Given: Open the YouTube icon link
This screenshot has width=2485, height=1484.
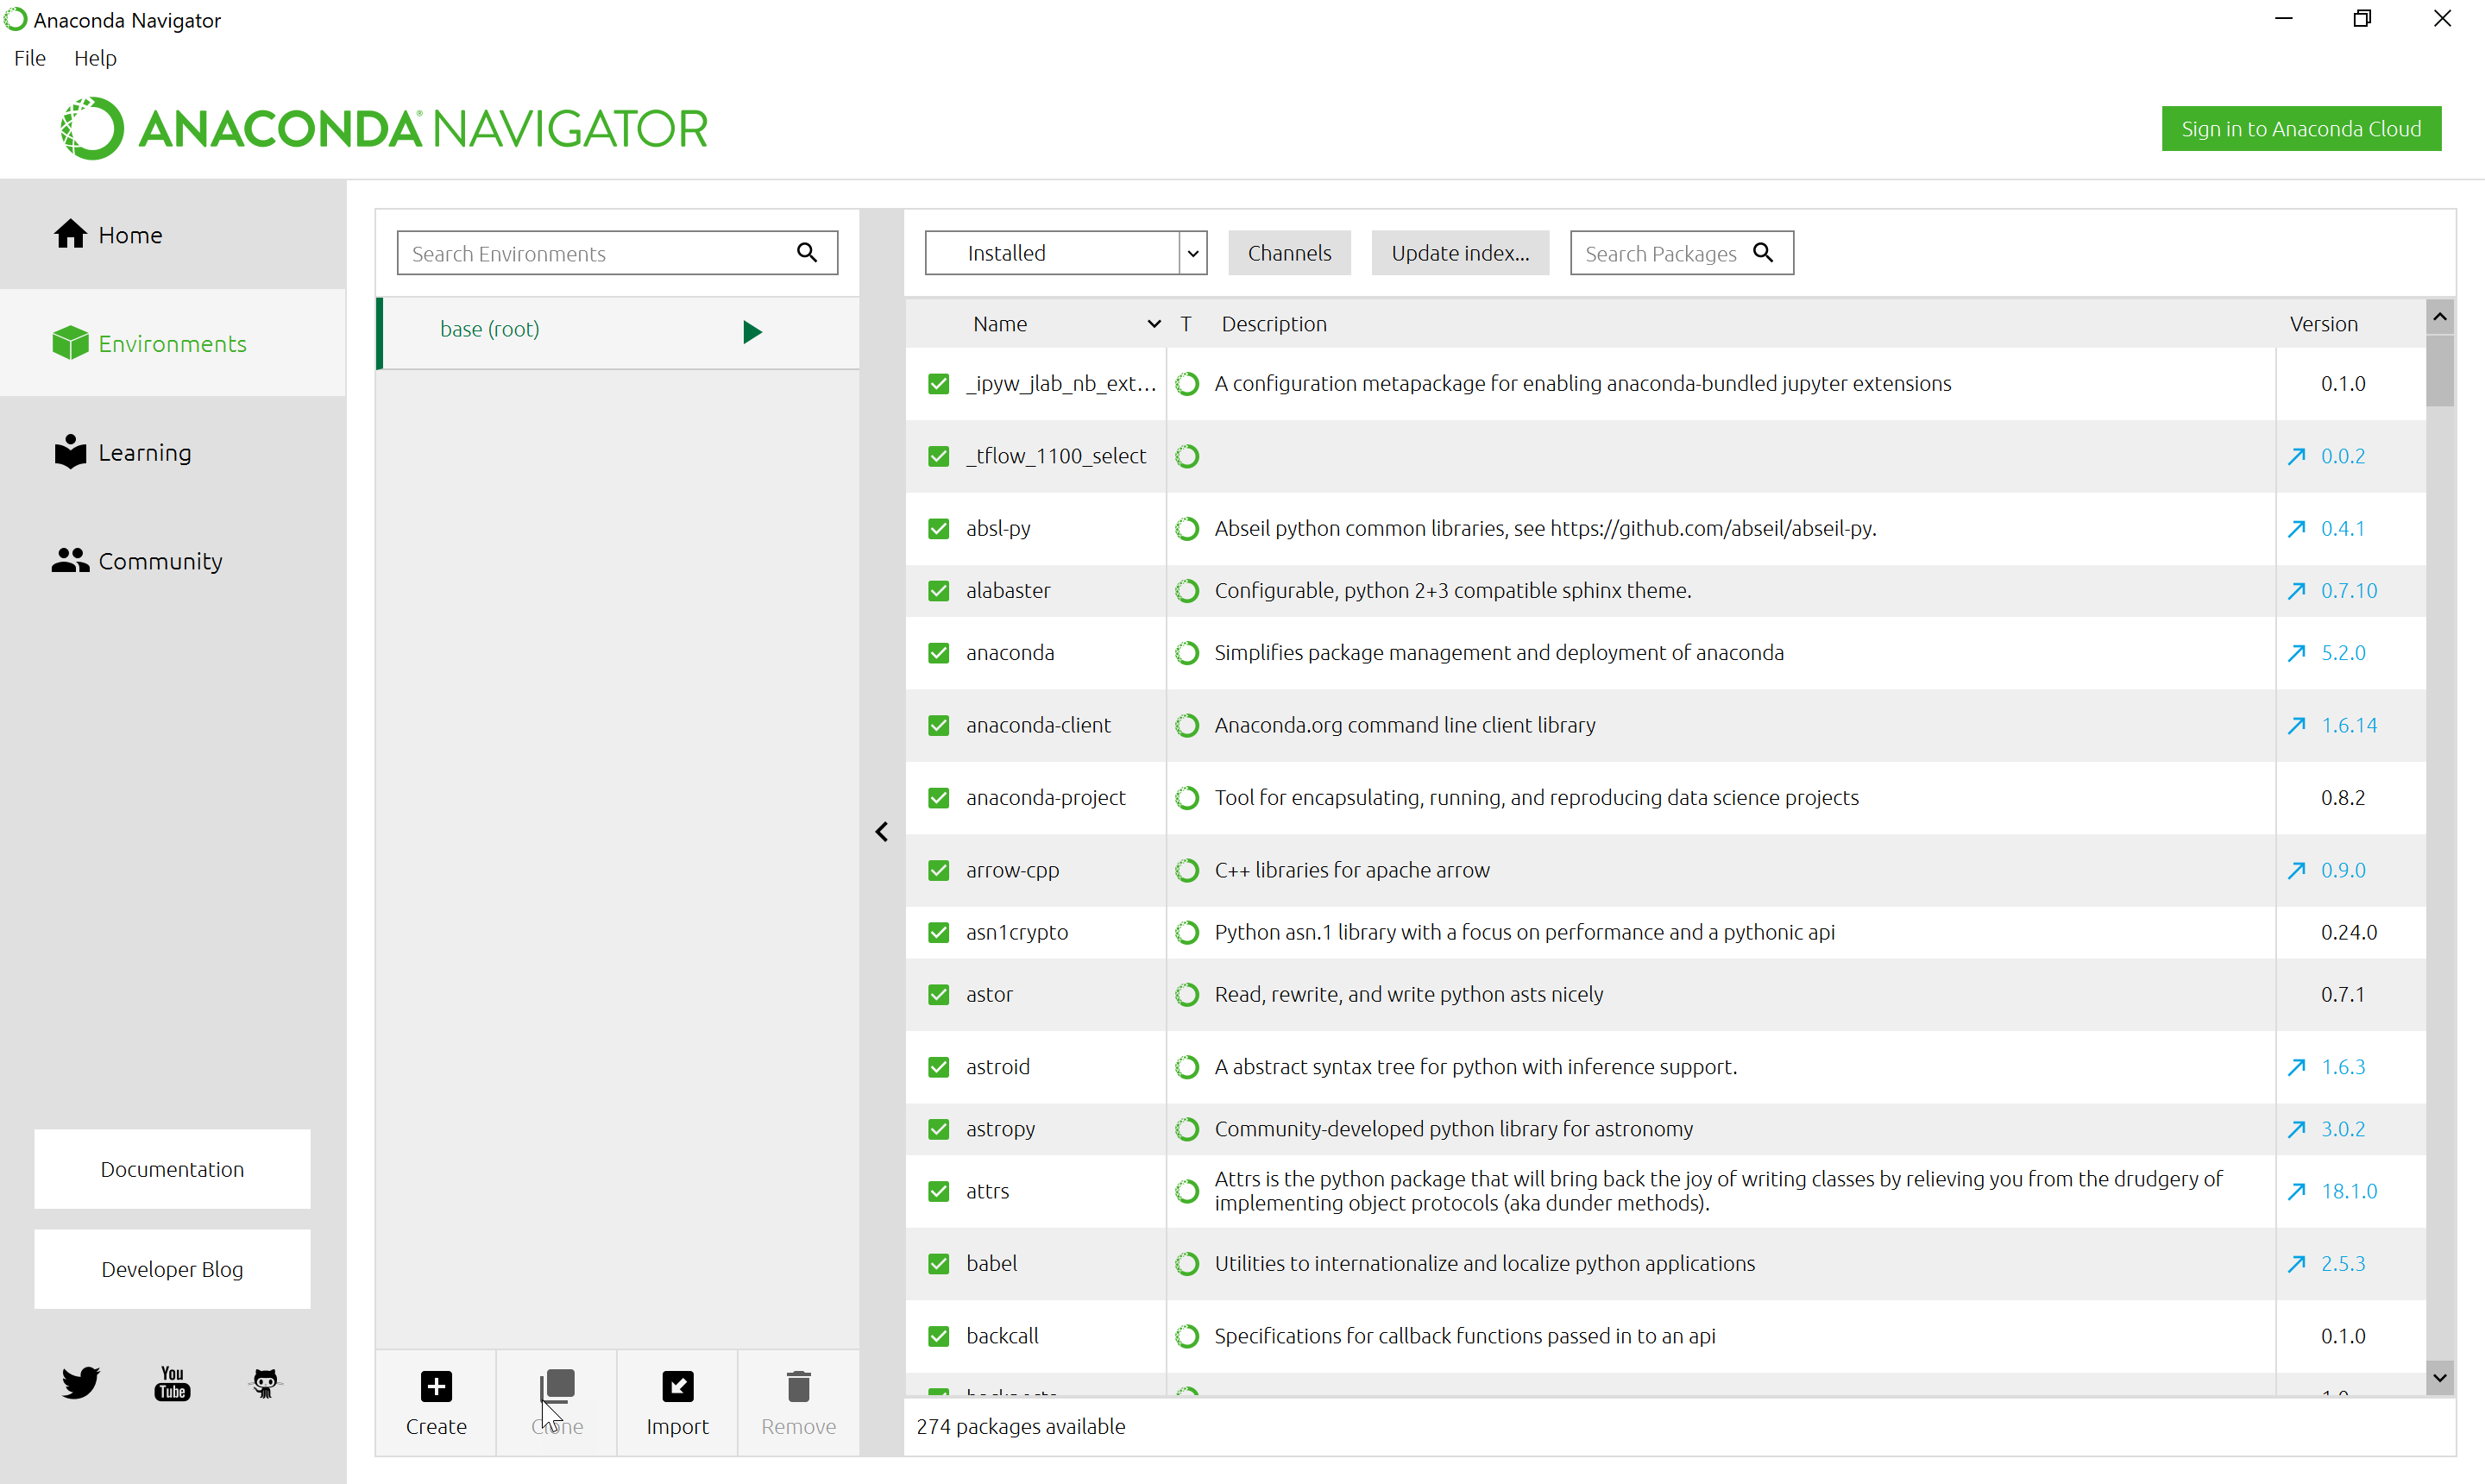Looking at the screenshot, I should click(172, 1383).
